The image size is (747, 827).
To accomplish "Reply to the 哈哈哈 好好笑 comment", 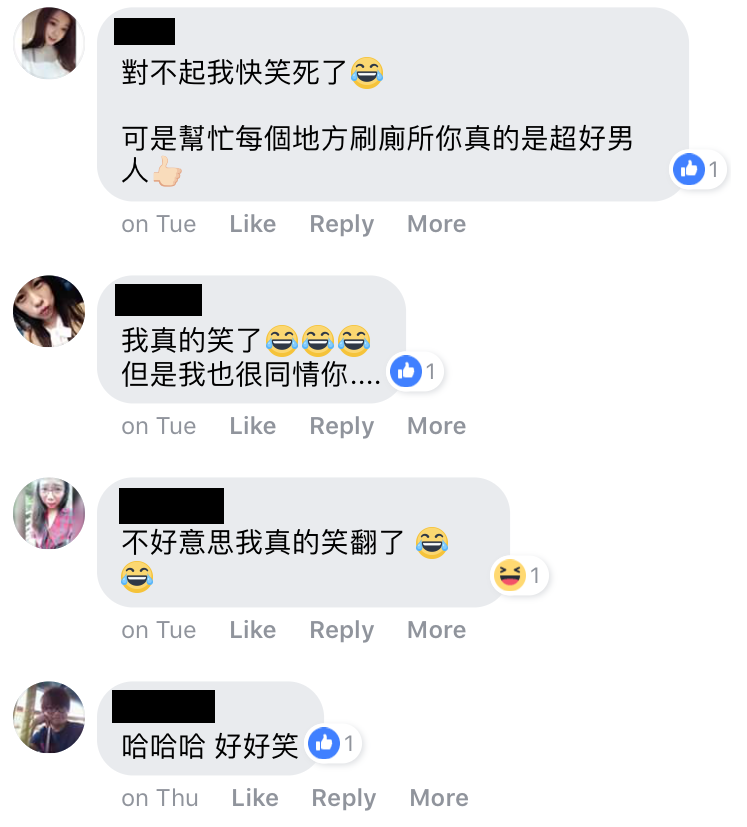I will [344, 799].
